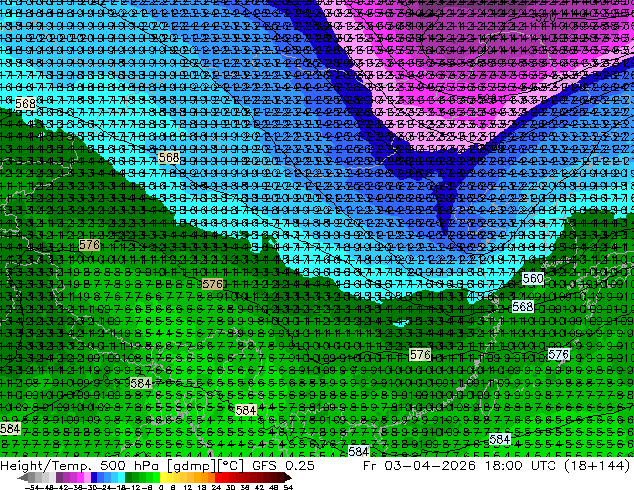Click the gray left arrow of color bar
Image resolution: width=634 pixels, height=490 pixels.
(x=23, y=477)
